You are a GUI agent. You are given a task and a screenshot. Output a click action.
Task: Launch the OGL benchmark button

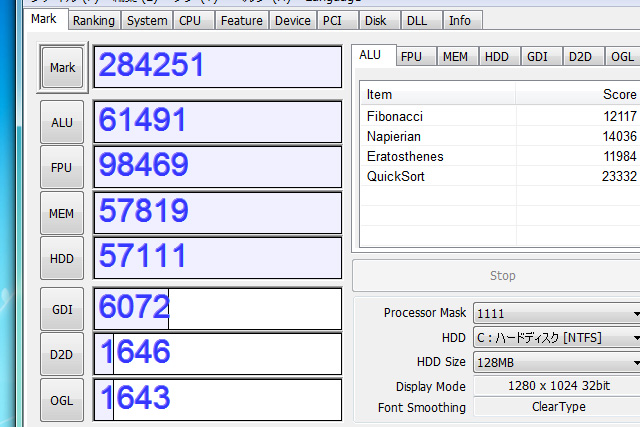(62, 400)
